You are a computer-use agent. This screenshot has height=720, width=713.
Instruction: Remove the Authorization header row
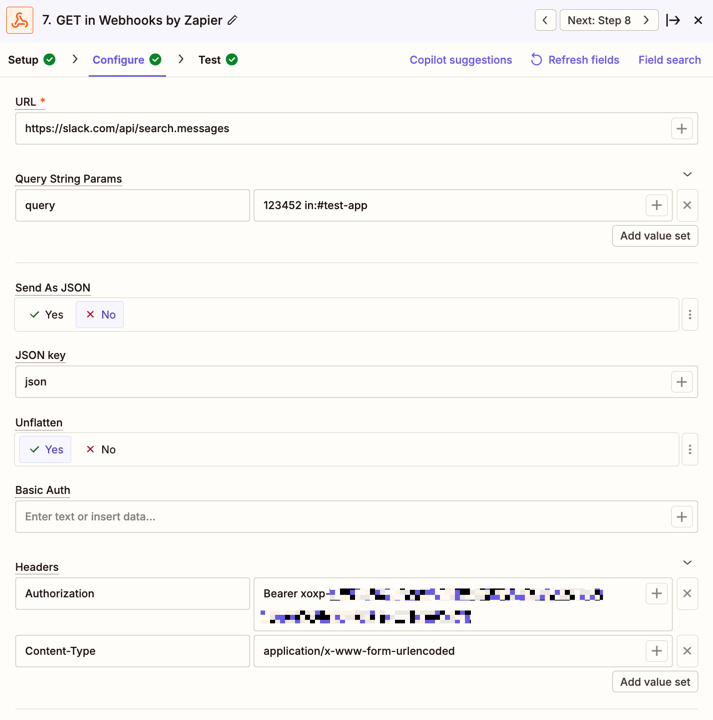click(687, 593)
